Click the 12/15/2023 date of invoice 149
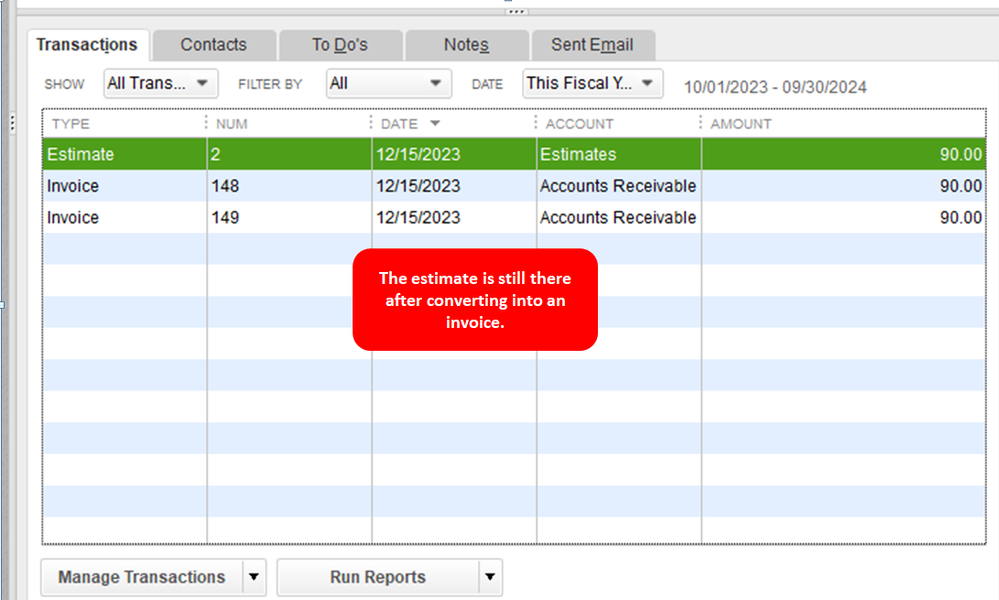999x600 pixels. (454, 218)
